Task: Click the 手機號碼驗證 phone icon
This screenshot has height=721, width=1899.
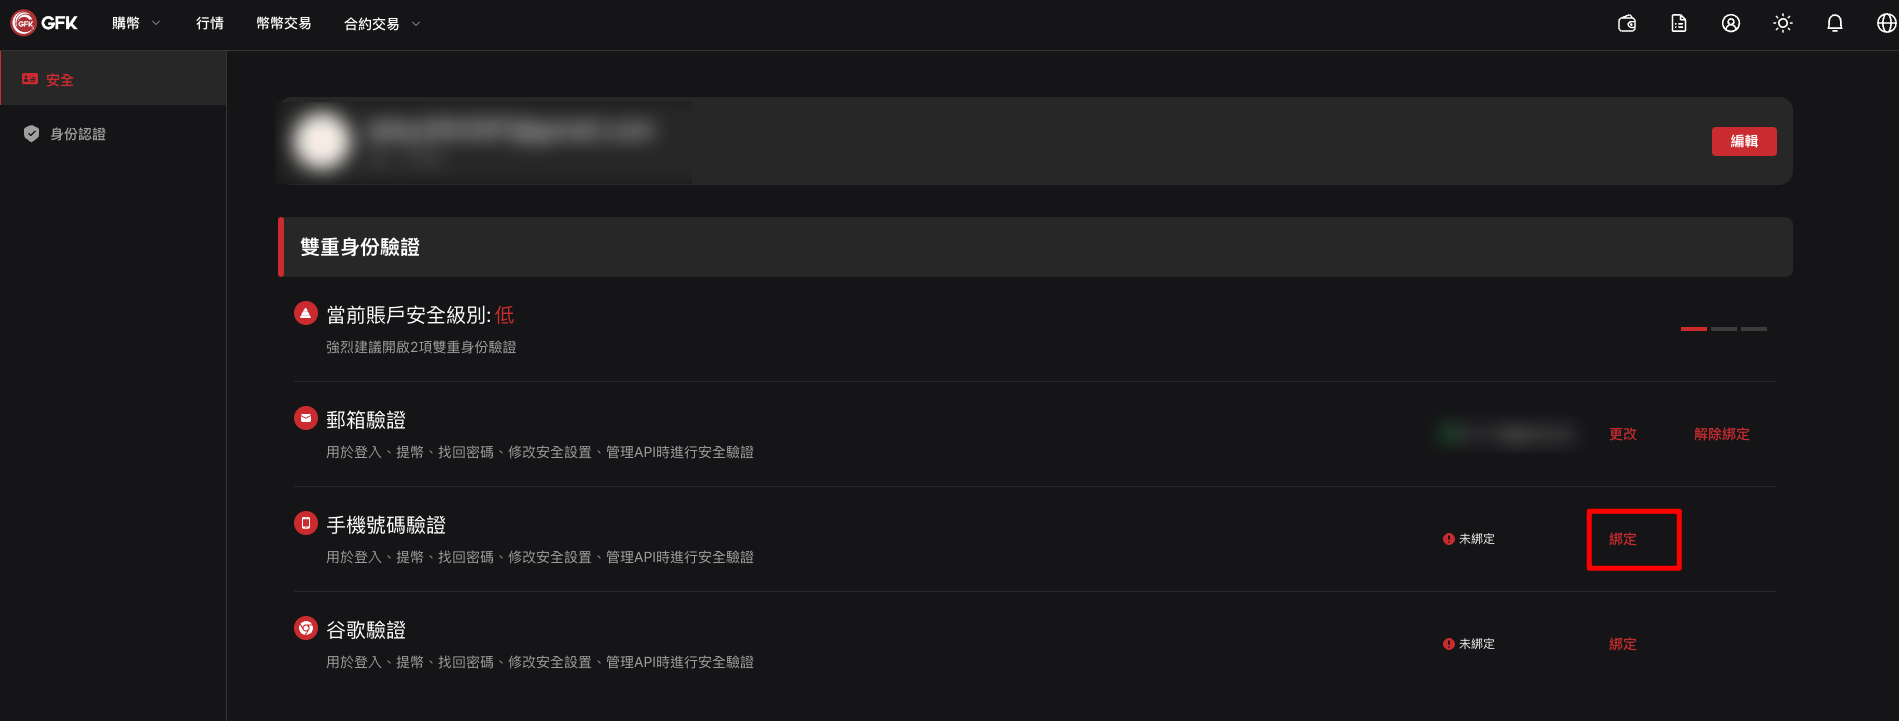Action: click(306, 523)
